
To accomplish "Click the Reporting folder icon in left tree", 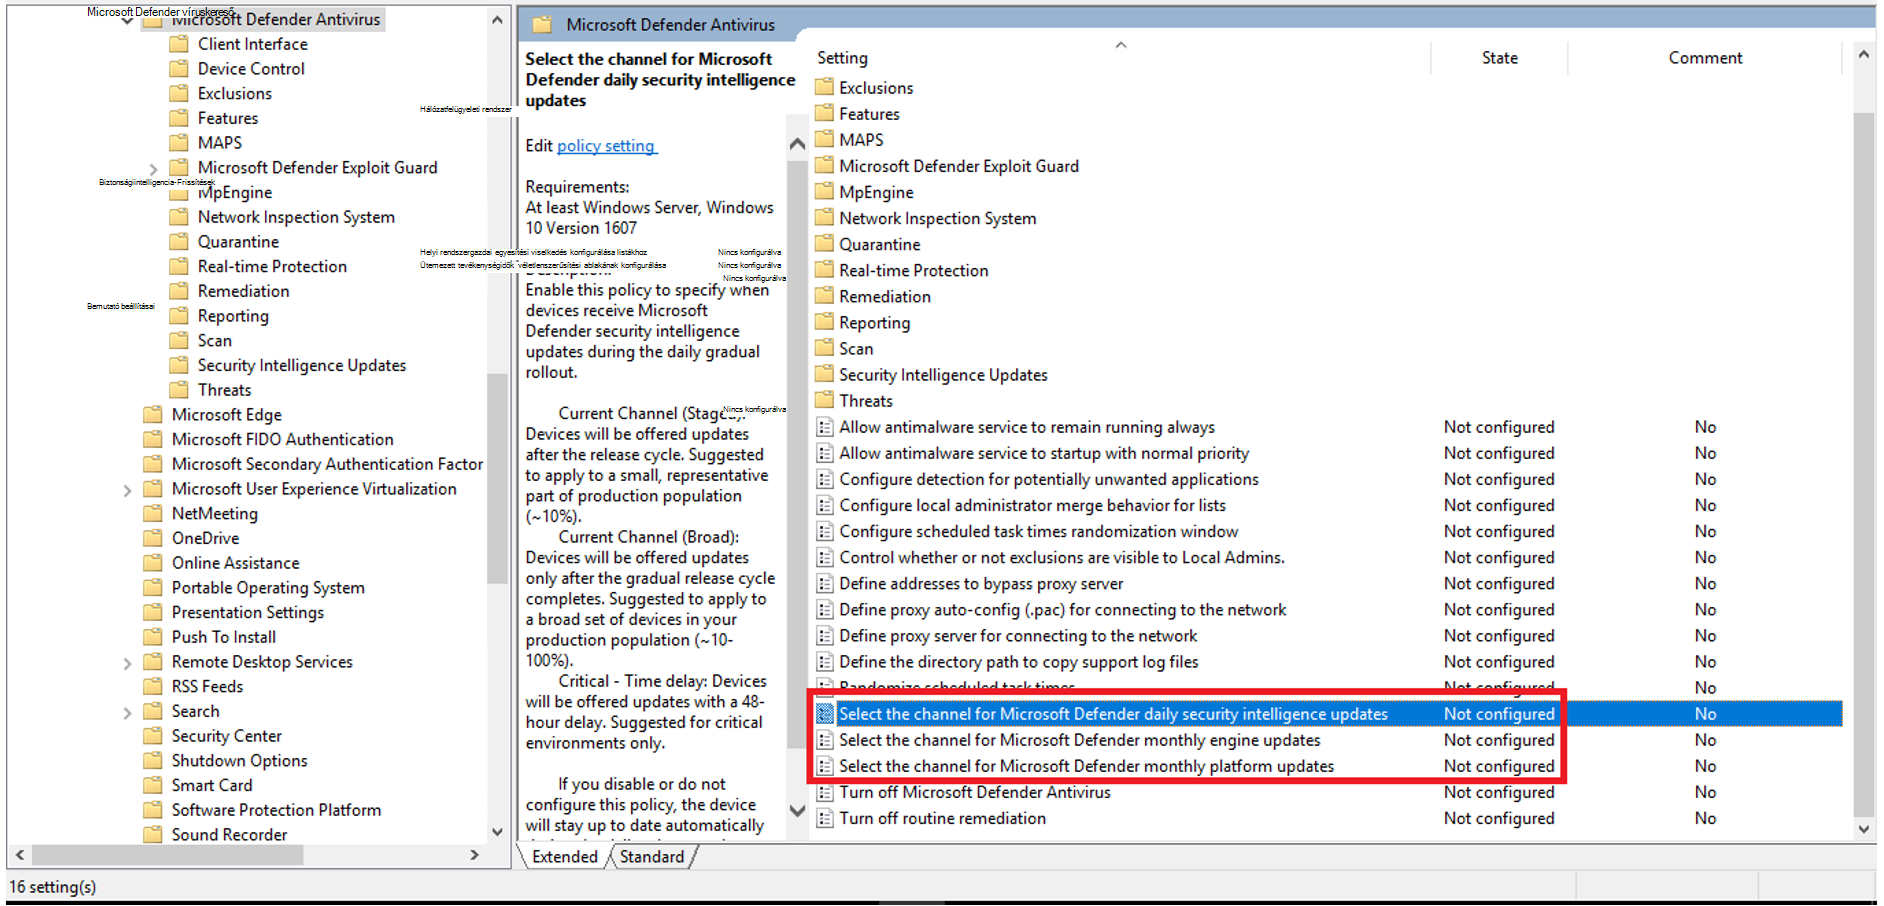I will [179, 316].
